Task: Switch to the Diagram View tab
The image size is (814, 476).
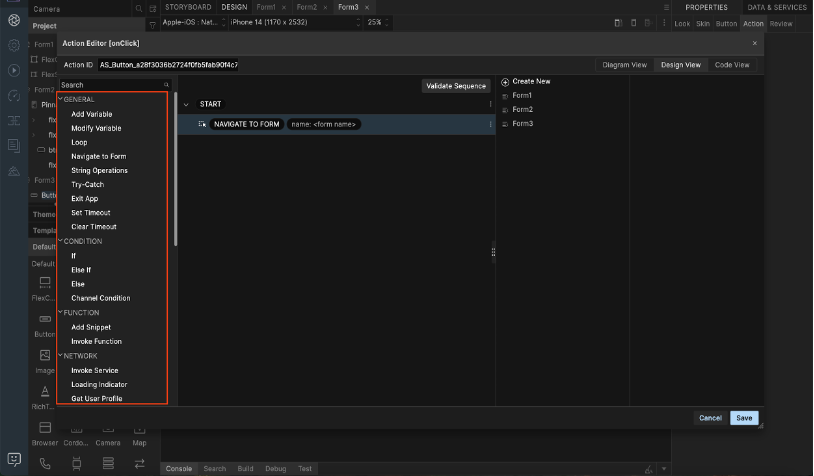Action: [624, 65]
